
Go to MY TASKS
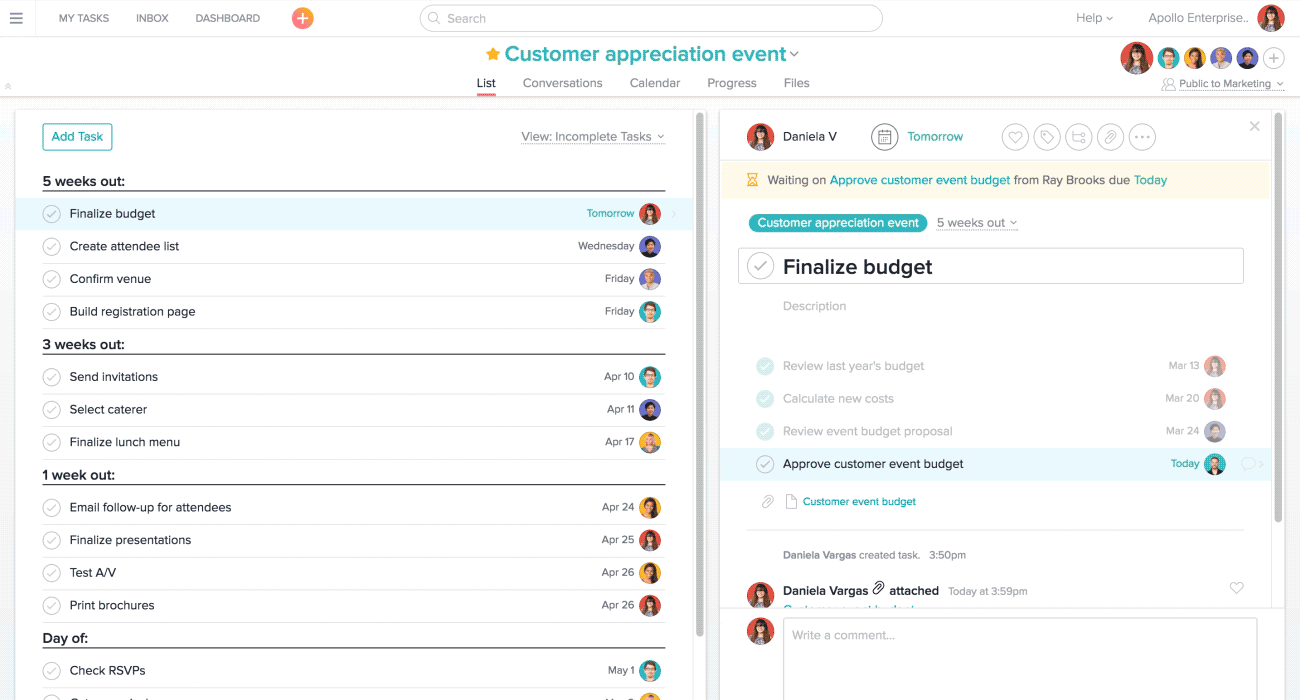click(x=84, y=18)
